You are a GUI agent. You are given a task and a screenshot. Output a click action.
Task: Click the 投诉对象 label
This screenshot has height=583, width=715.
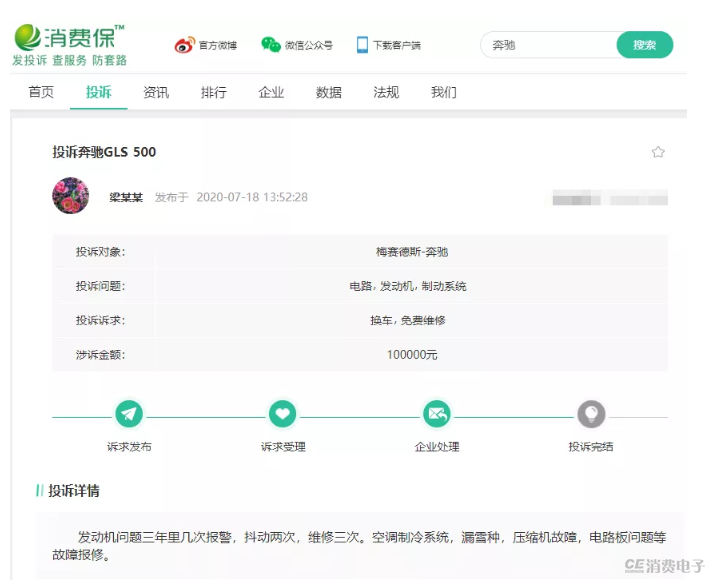pyautogui.click(x=100, y=252)
